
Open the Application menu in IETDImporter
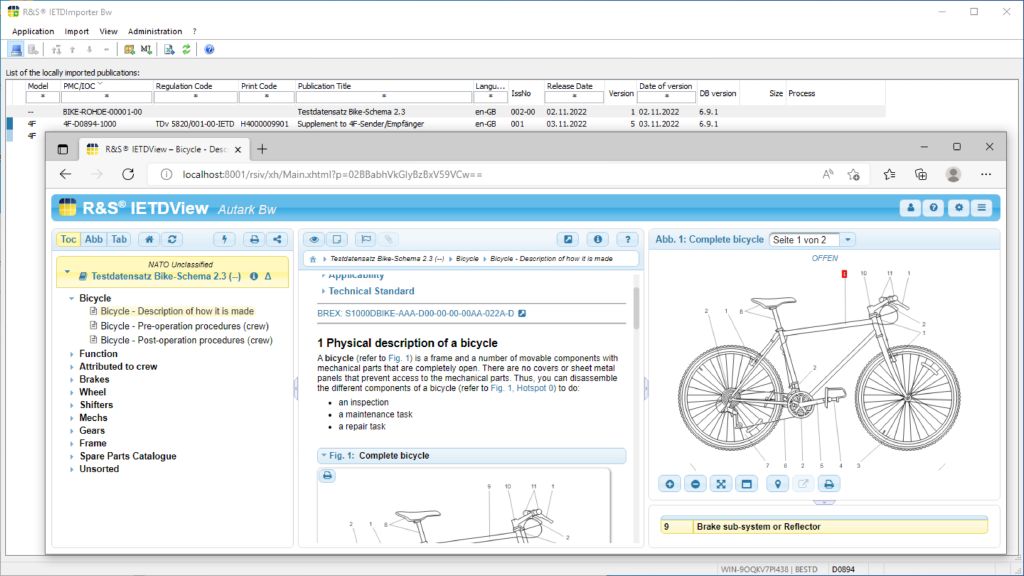pos(33,31)
